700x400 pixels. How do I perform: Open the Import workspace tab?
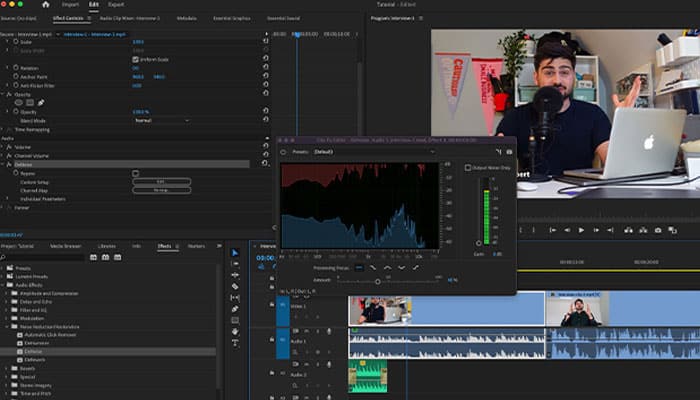[x=70, y=4]
